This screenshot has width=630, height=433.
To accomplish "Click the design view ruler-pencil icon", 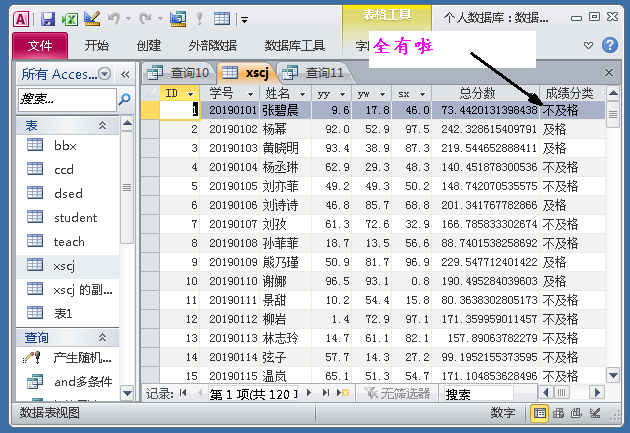I will 92,18.
